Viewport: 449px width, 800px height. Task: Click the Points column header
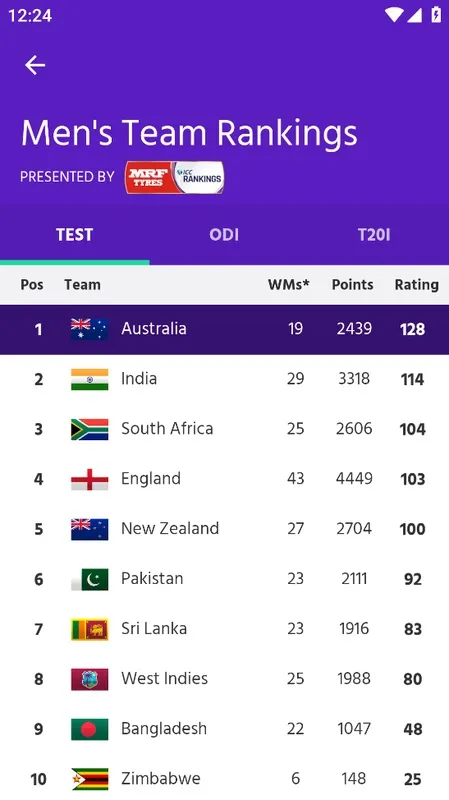click(353, 284)
